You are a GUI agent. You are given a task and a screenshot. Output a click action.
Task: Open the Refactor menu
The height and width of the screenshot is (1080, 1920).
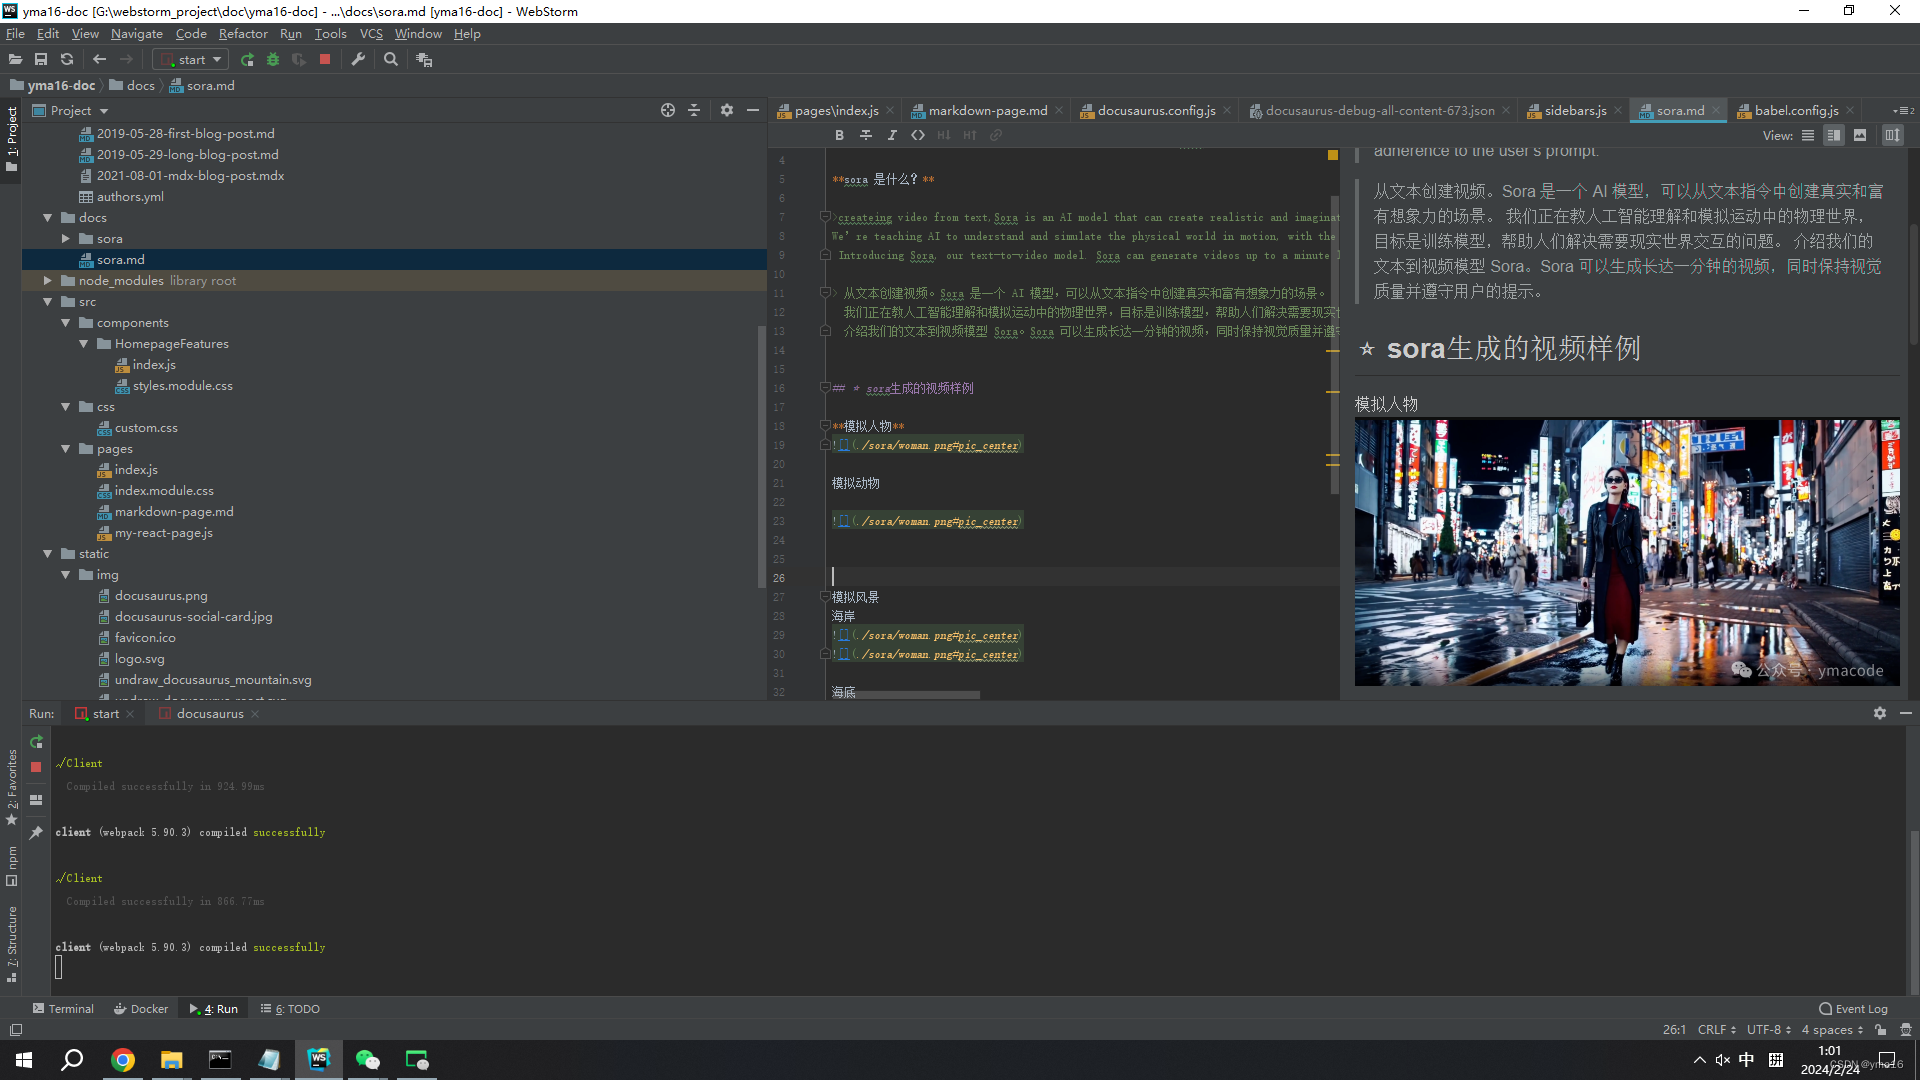[x=243, y=34]
